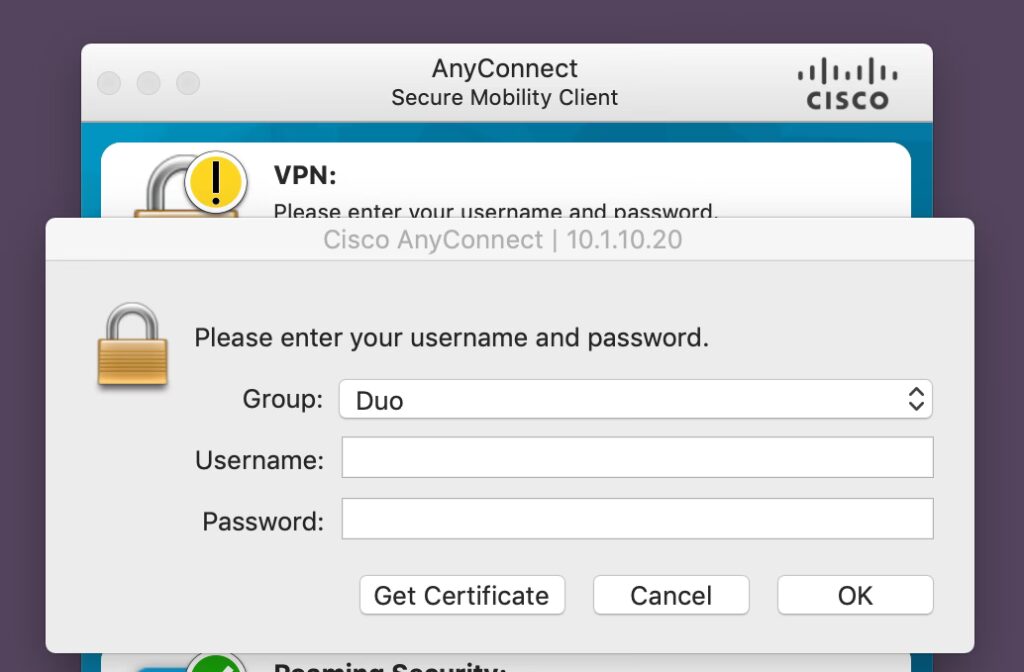The height and width of the screenshot is (672, 1024).
Task: Focus the Username text field
Action: pos(637,458)
